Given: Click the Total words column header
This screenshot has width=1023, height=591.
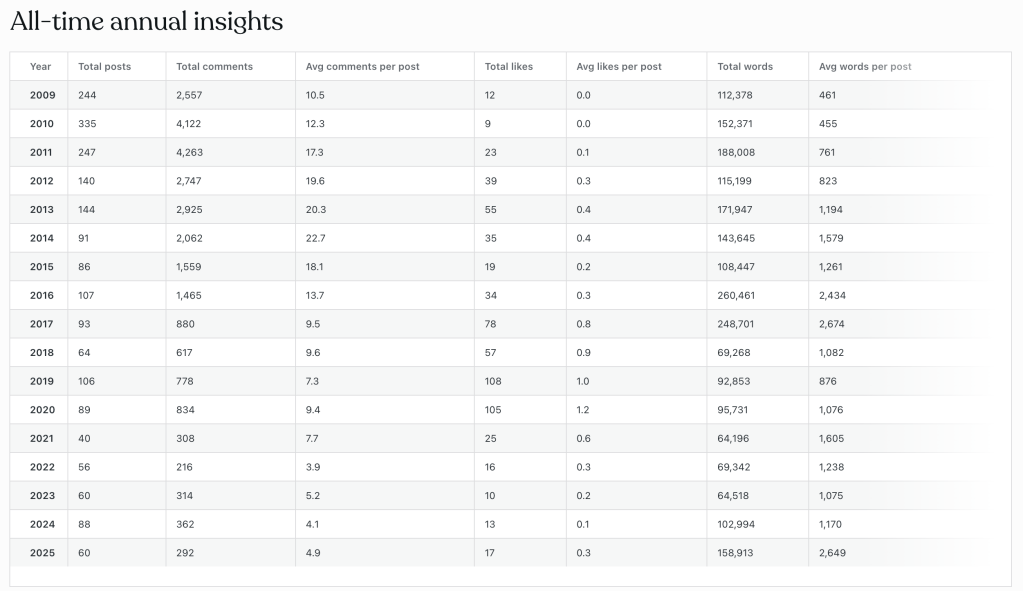Looking at the screenshot, I should tap(745, 67).
